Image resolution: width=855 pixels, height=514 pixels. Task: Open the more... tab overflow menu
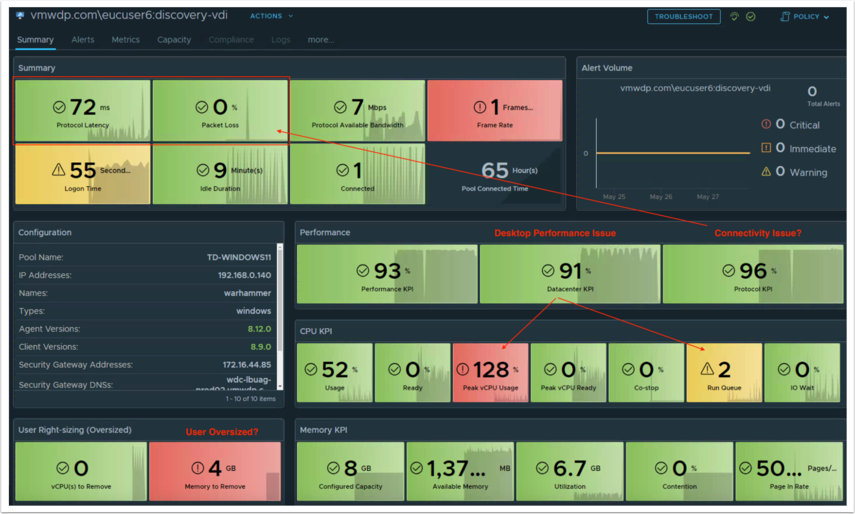click(x=320, y=40)
